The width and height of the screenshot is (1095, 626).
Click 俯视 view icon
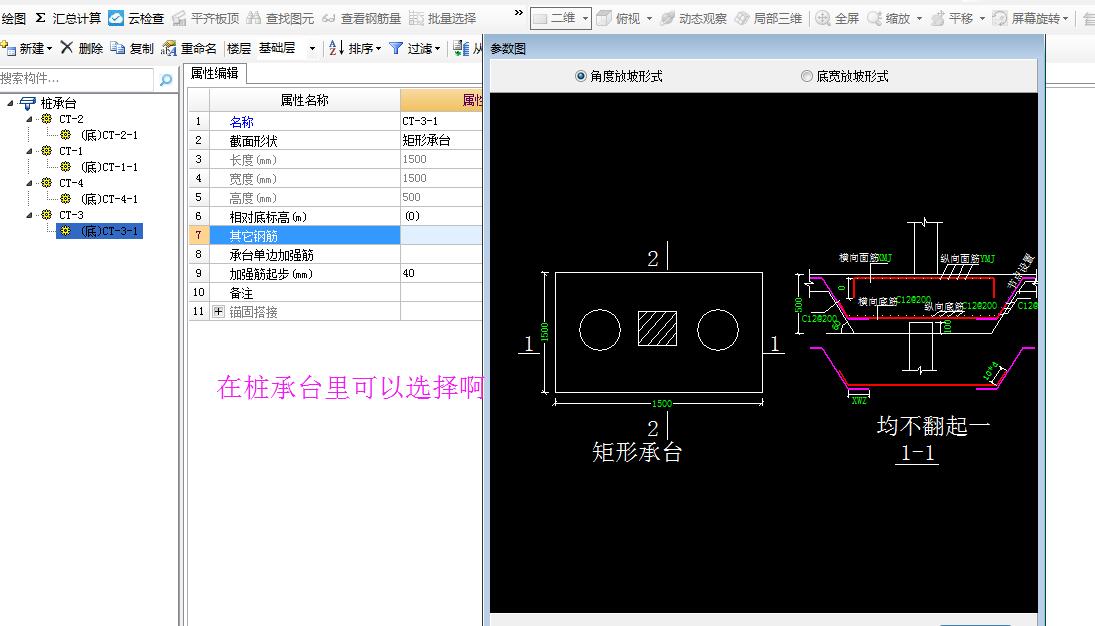pos(604,18)
